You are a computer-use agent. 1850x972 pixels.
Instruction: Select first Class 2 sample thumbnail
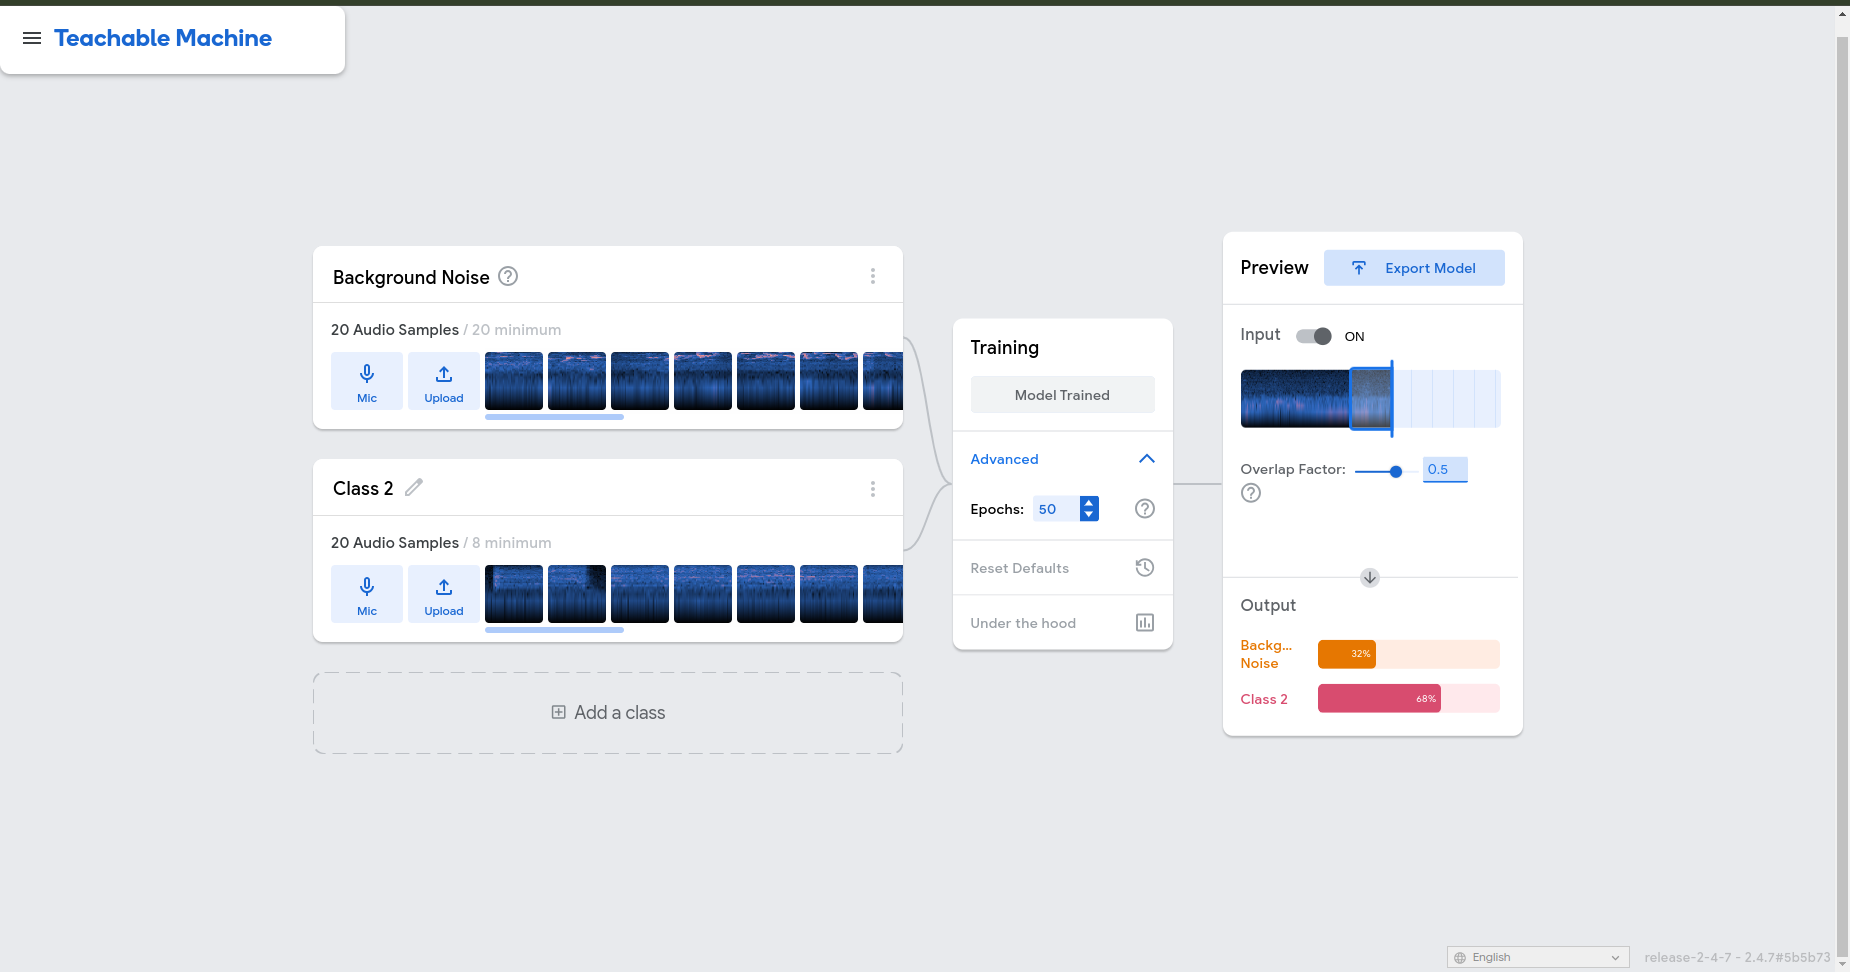pos(514,594)
